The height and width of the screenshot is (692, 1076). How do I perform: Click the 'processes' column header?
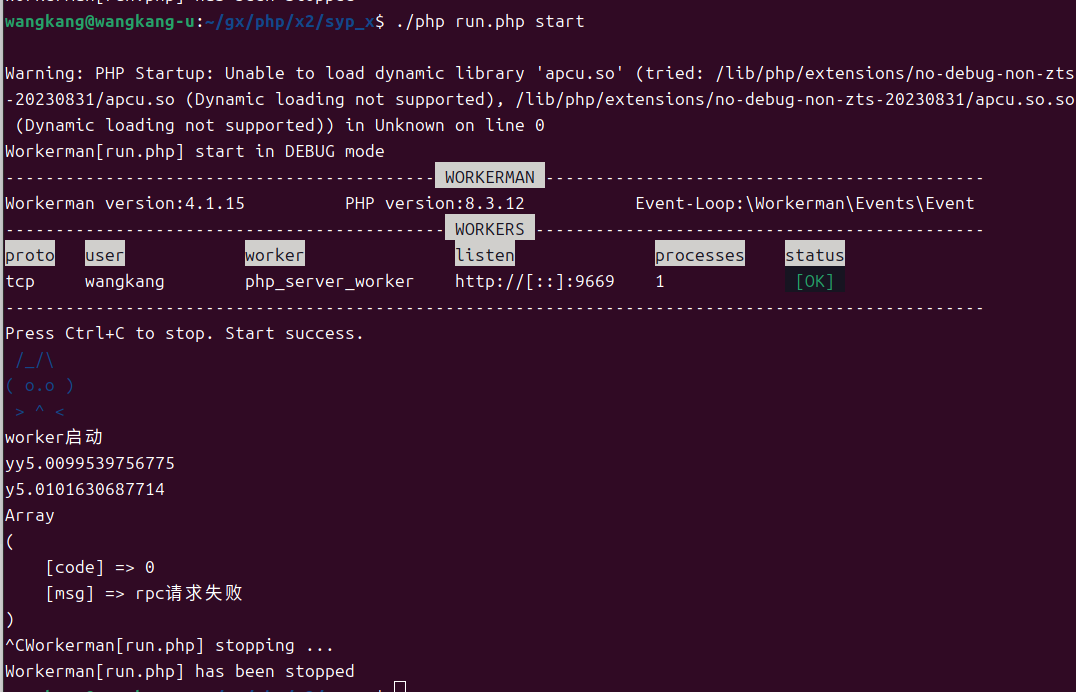[699, 255]
